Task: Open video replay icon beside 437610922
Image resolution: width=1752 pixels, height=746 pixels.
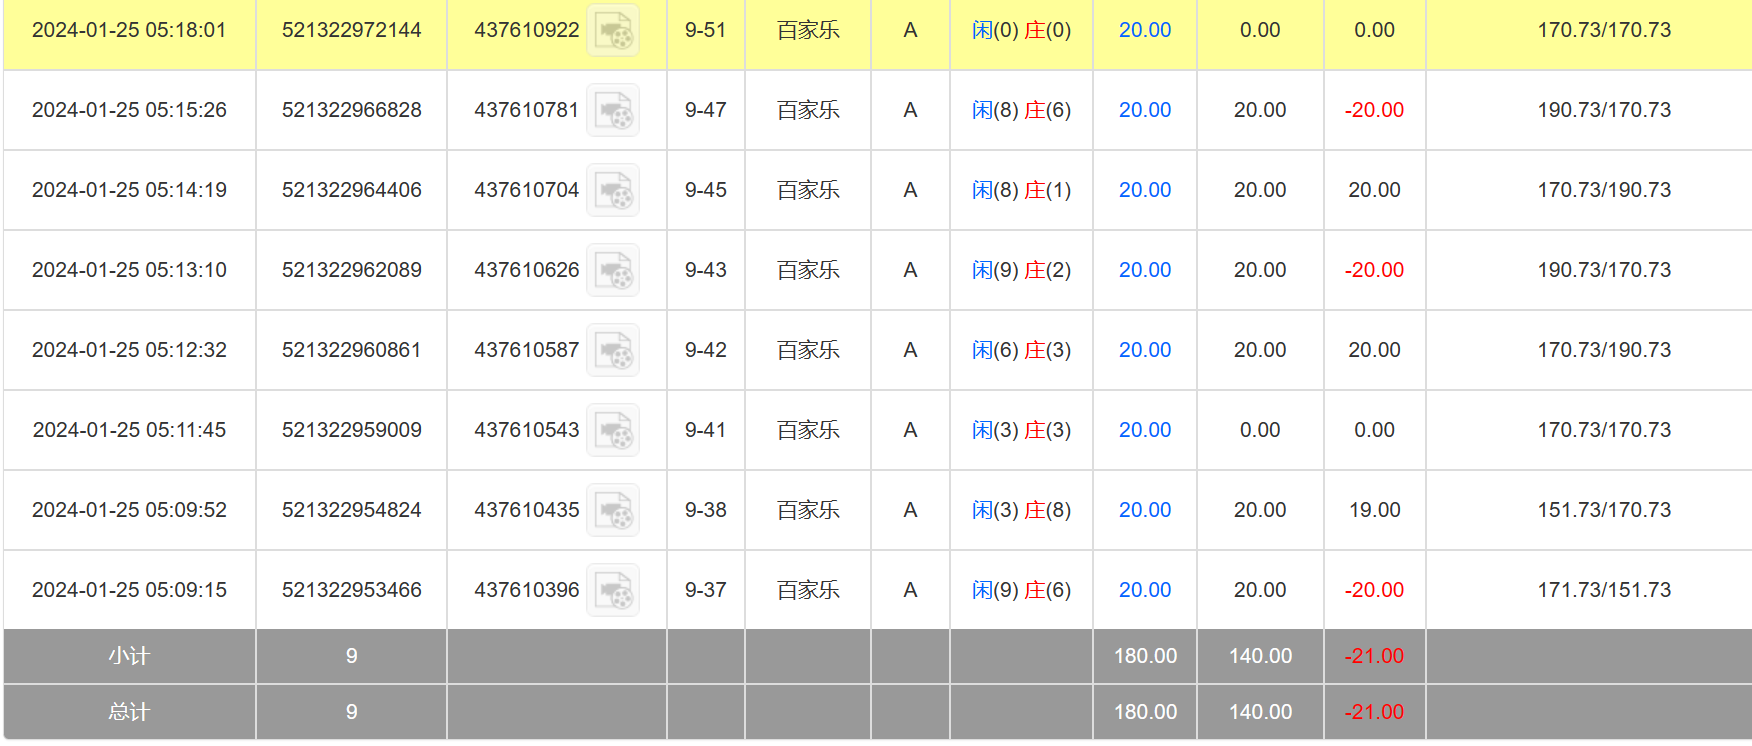Action: [x=613, y=31]
